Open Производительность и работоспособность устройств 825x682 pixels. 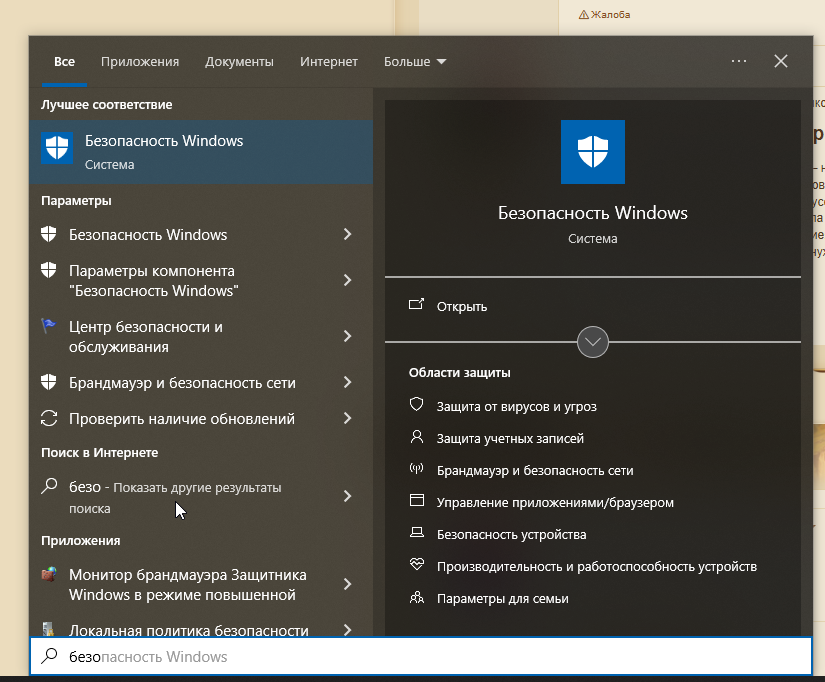[x=597, y=567]
